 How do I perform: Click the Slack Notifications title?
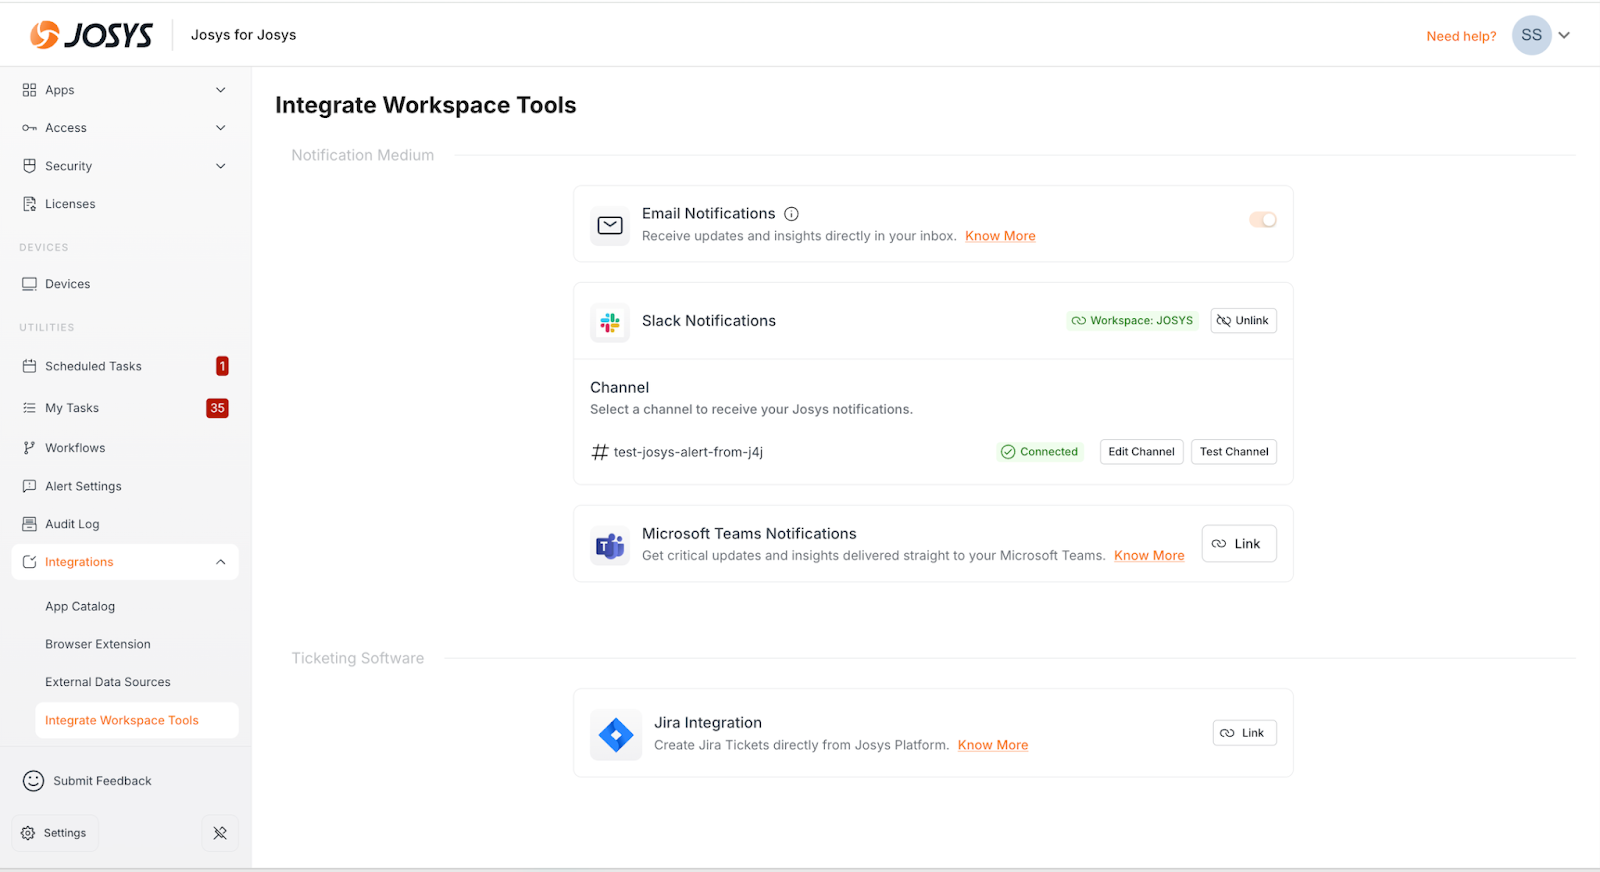click(x=709, y=321)
